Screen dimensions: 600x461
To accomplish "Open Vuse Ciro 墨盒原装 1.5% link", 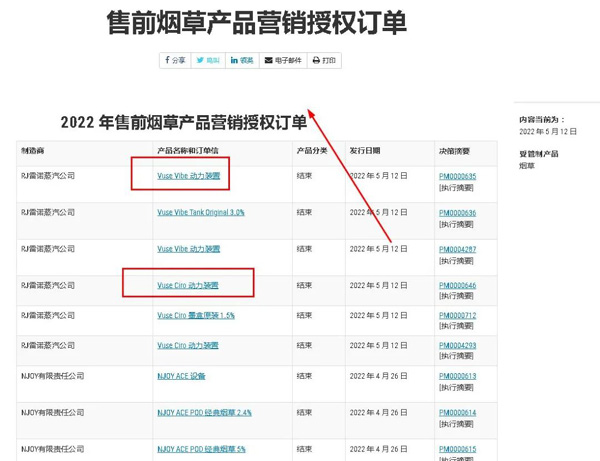I will pos(196,316).
